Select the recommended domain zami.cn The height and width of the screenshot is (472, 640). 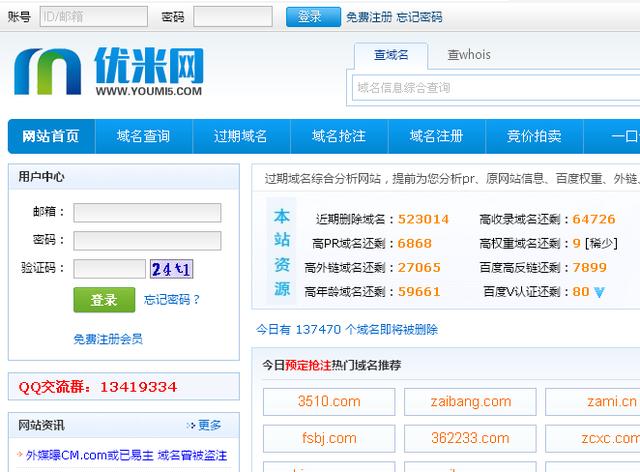(x=593, y=402)
